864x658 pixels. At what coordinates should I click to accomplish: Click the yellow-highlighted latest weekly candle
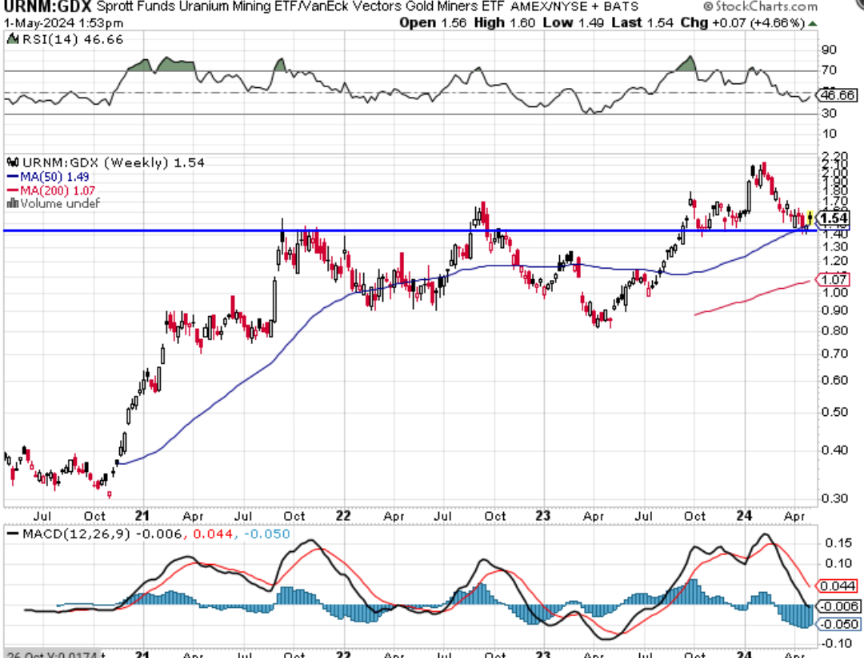[810, 219]
